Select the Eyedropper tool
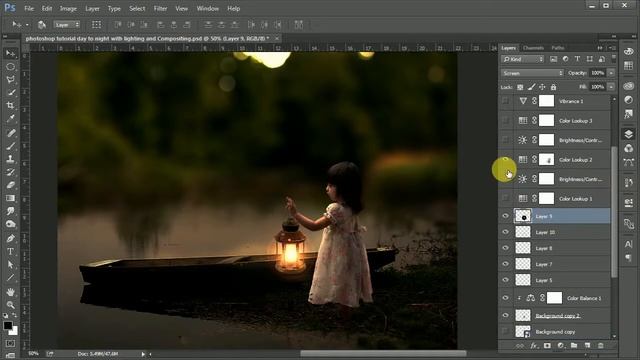The image size is (640, 360). 11,118
